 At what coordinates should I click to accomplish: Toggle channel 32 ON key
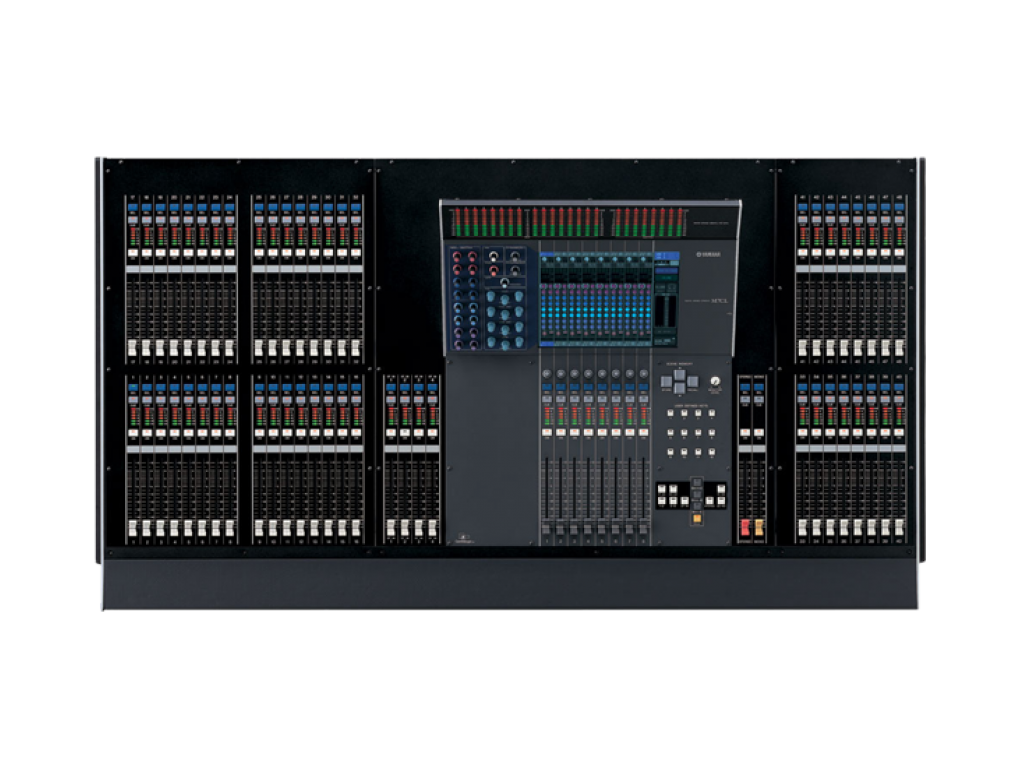[356, 252]
